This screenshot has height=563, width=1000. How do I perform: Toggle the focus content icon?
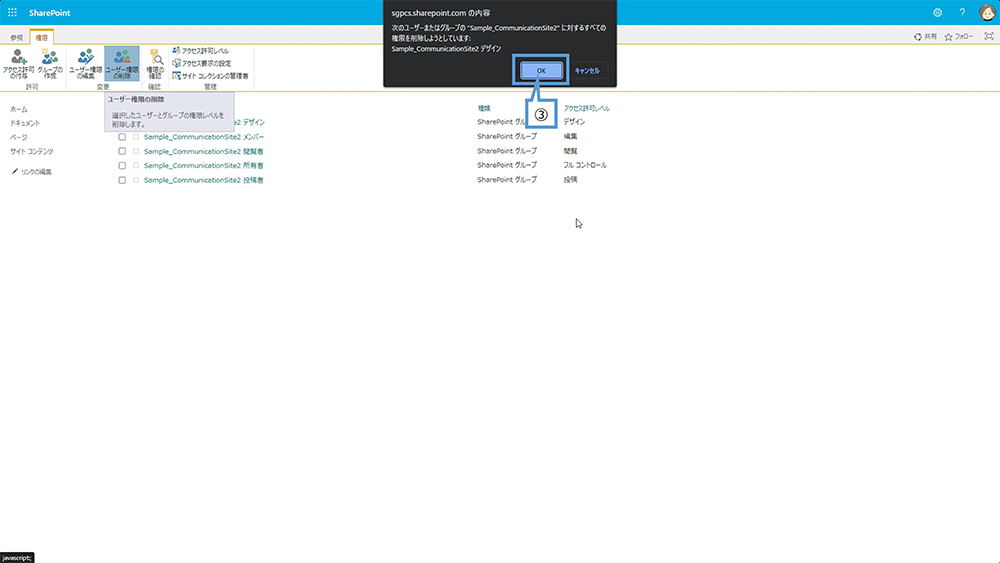tap(989, 36)
